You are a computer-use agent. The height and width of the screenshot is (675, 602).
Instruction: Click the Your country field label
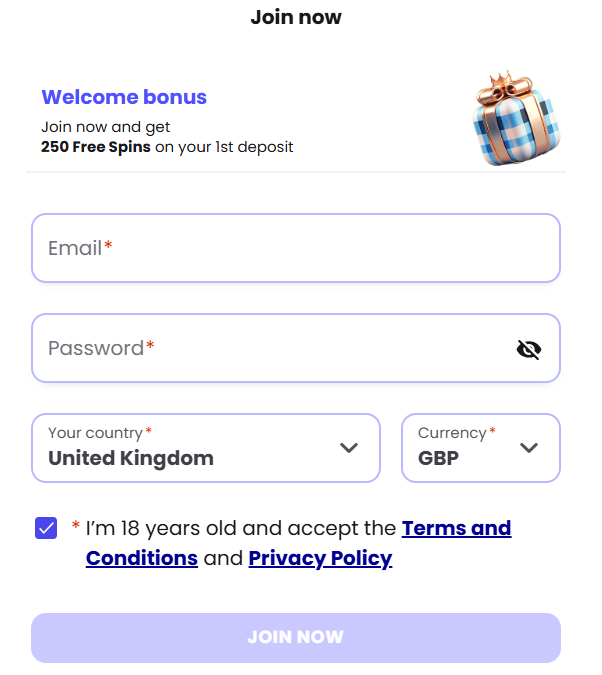click(95, 433)
